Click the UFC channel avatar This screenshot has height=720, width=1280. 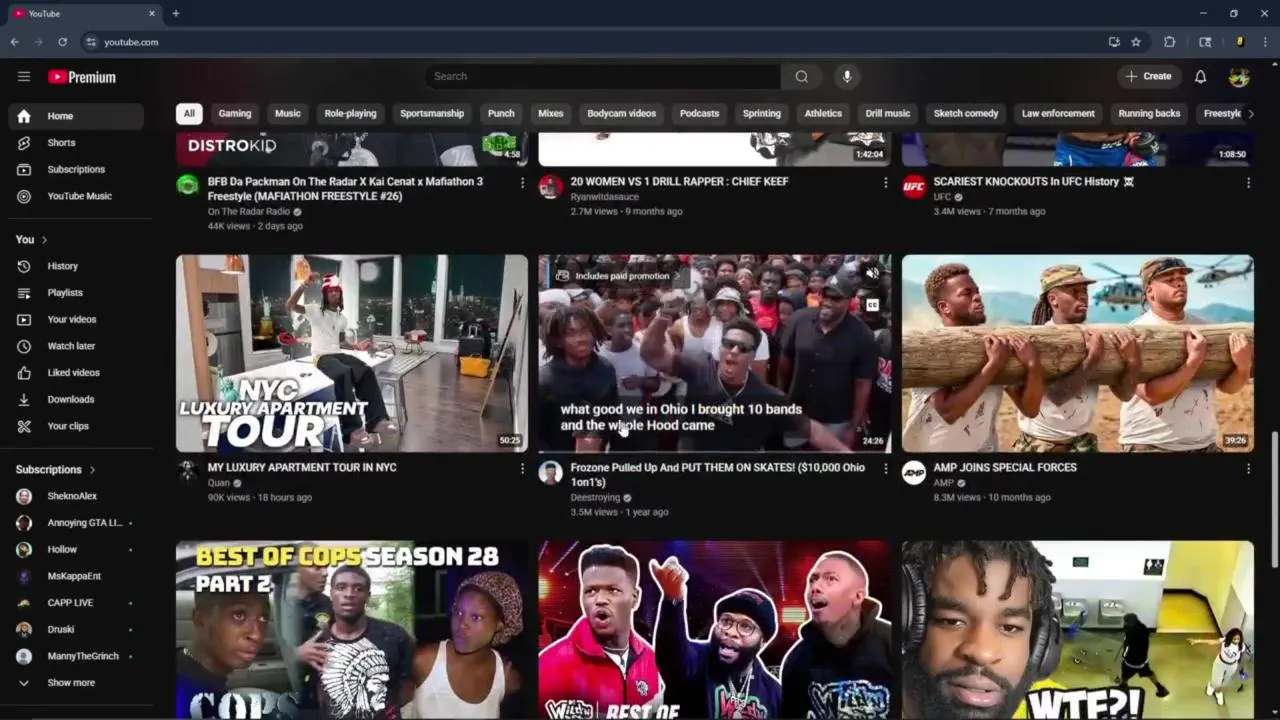point(914,186)
